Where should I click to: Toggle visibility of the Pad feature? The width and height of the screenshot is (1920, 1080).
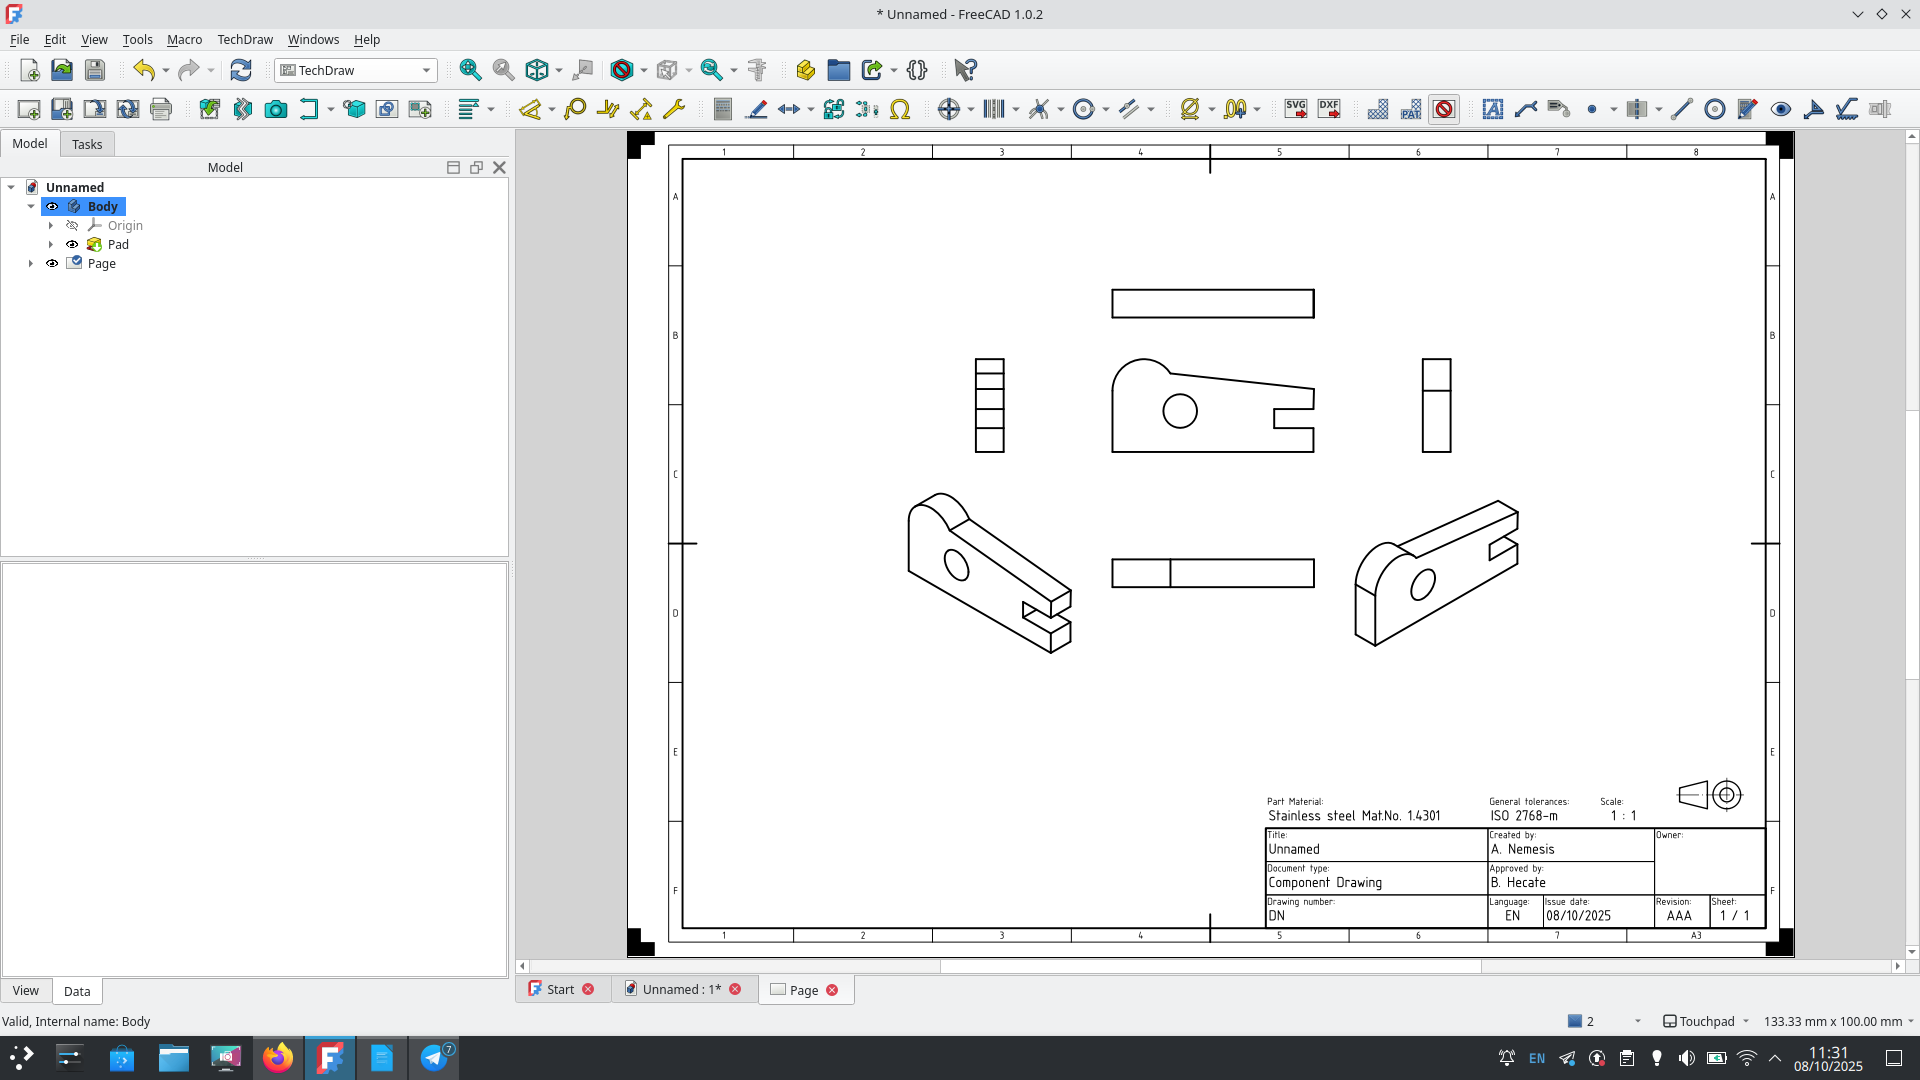(72, 244)
